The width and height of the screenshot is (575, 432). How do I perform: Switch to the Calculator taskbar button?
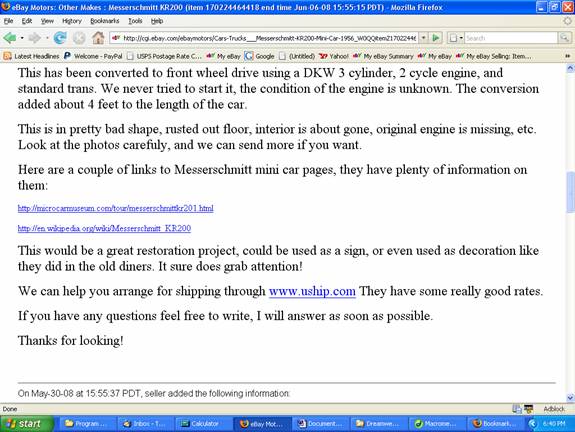click(x=204, y=424)
